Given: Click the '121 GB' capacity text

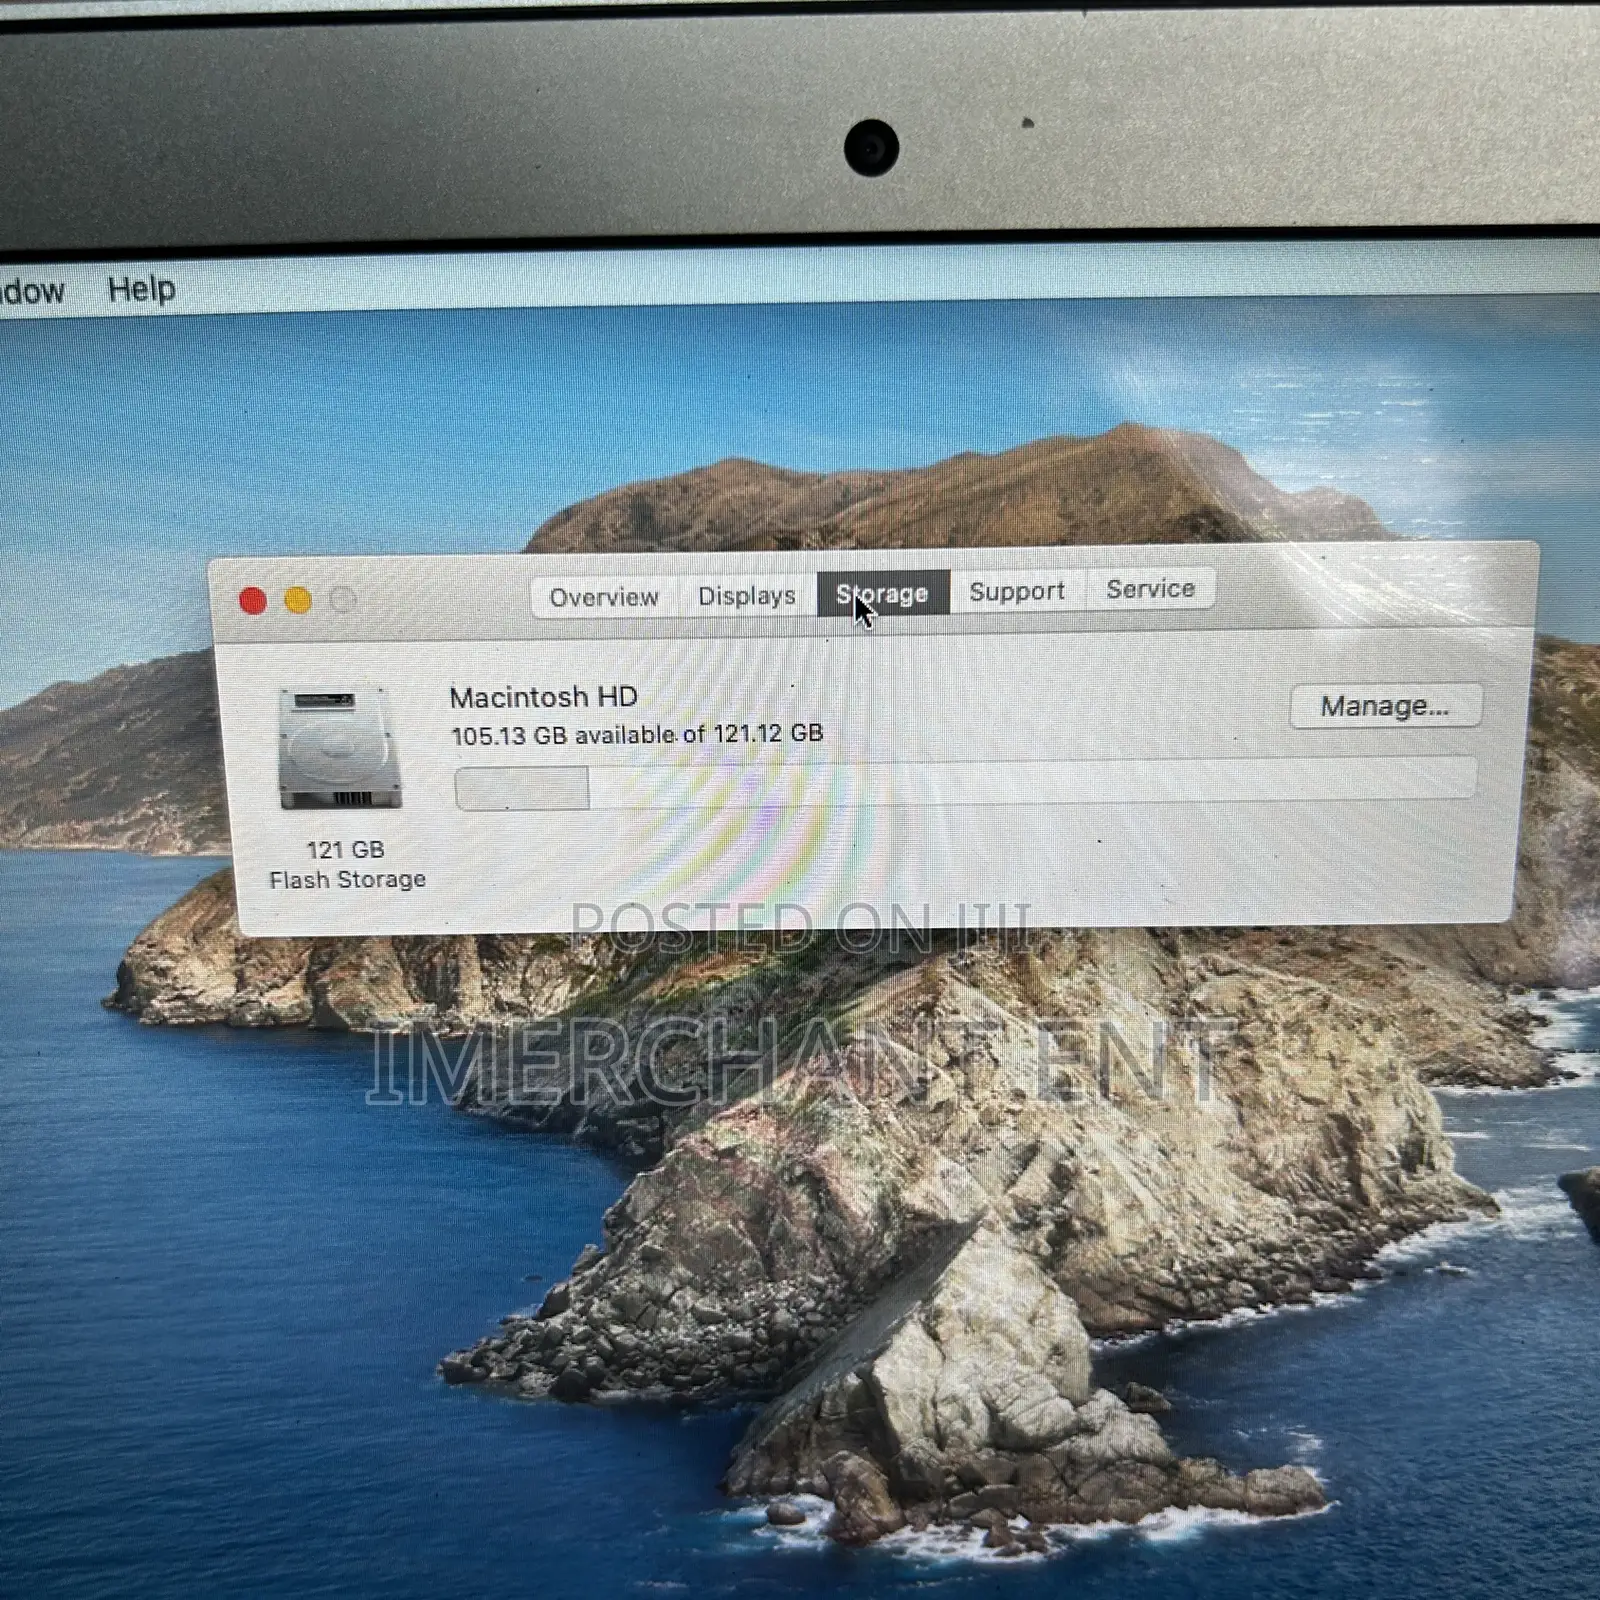Looking at the screenshot, I should 345,850.
